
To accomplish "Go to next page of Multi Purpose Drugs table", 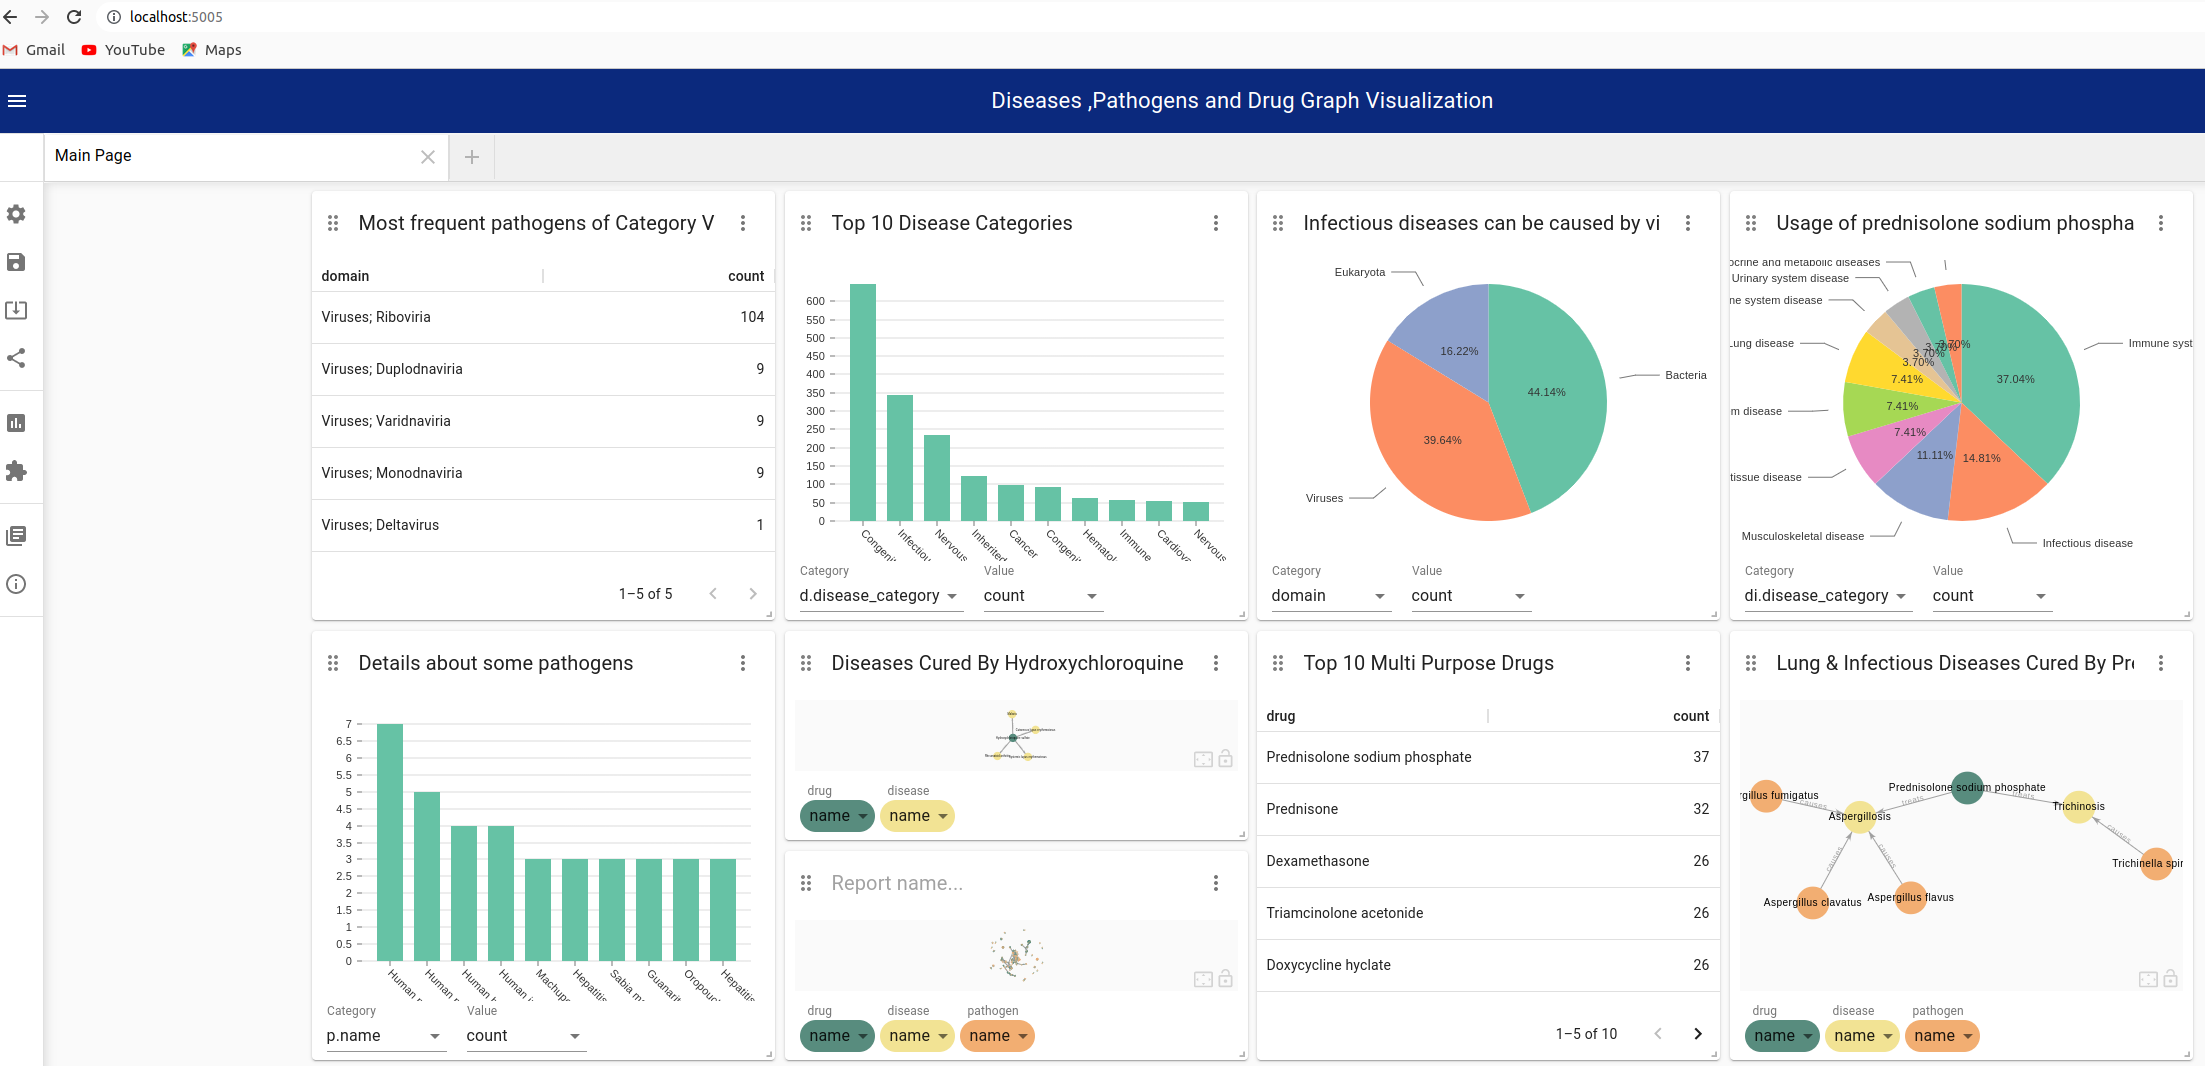I will [1698, 1033].
